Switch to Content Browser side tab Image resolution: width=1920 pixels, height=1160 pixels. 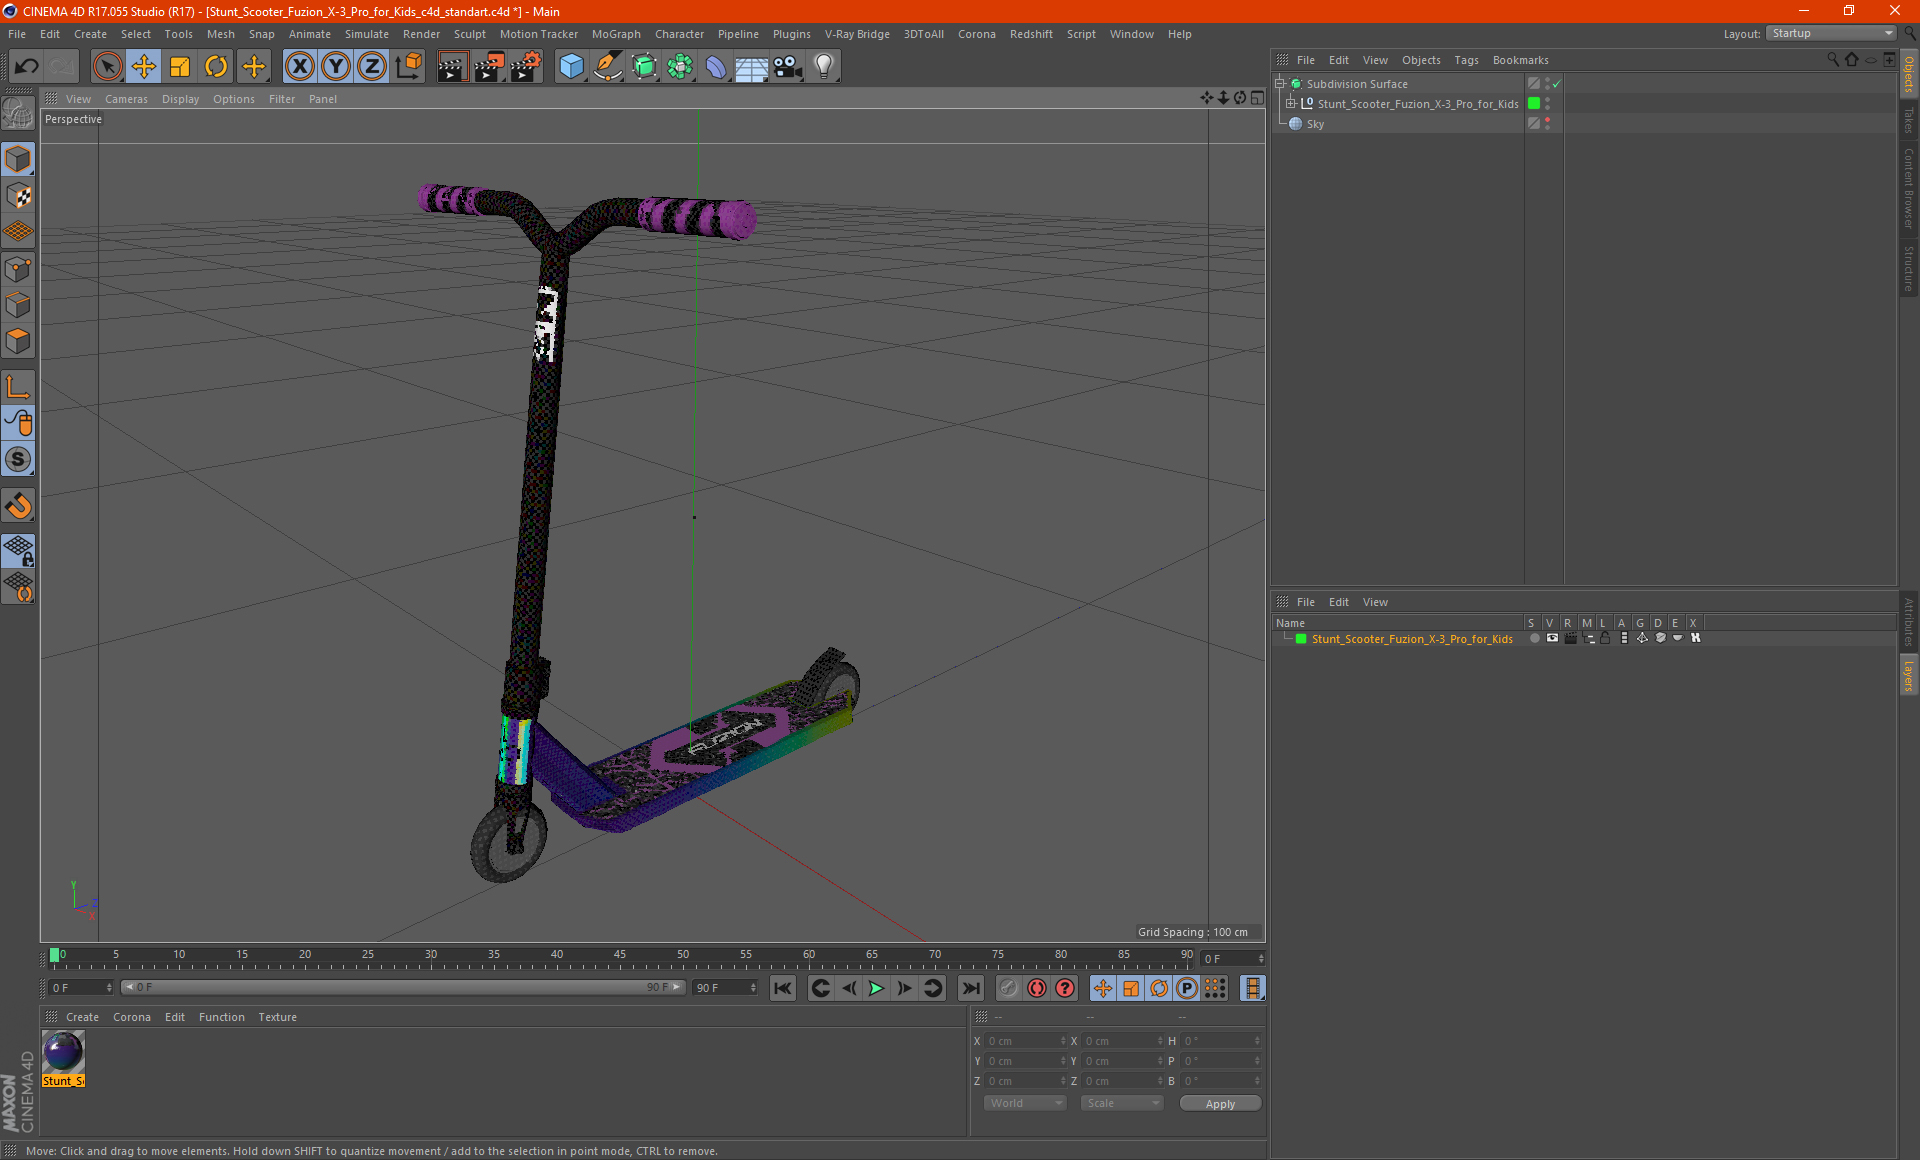pos(1908,188)
